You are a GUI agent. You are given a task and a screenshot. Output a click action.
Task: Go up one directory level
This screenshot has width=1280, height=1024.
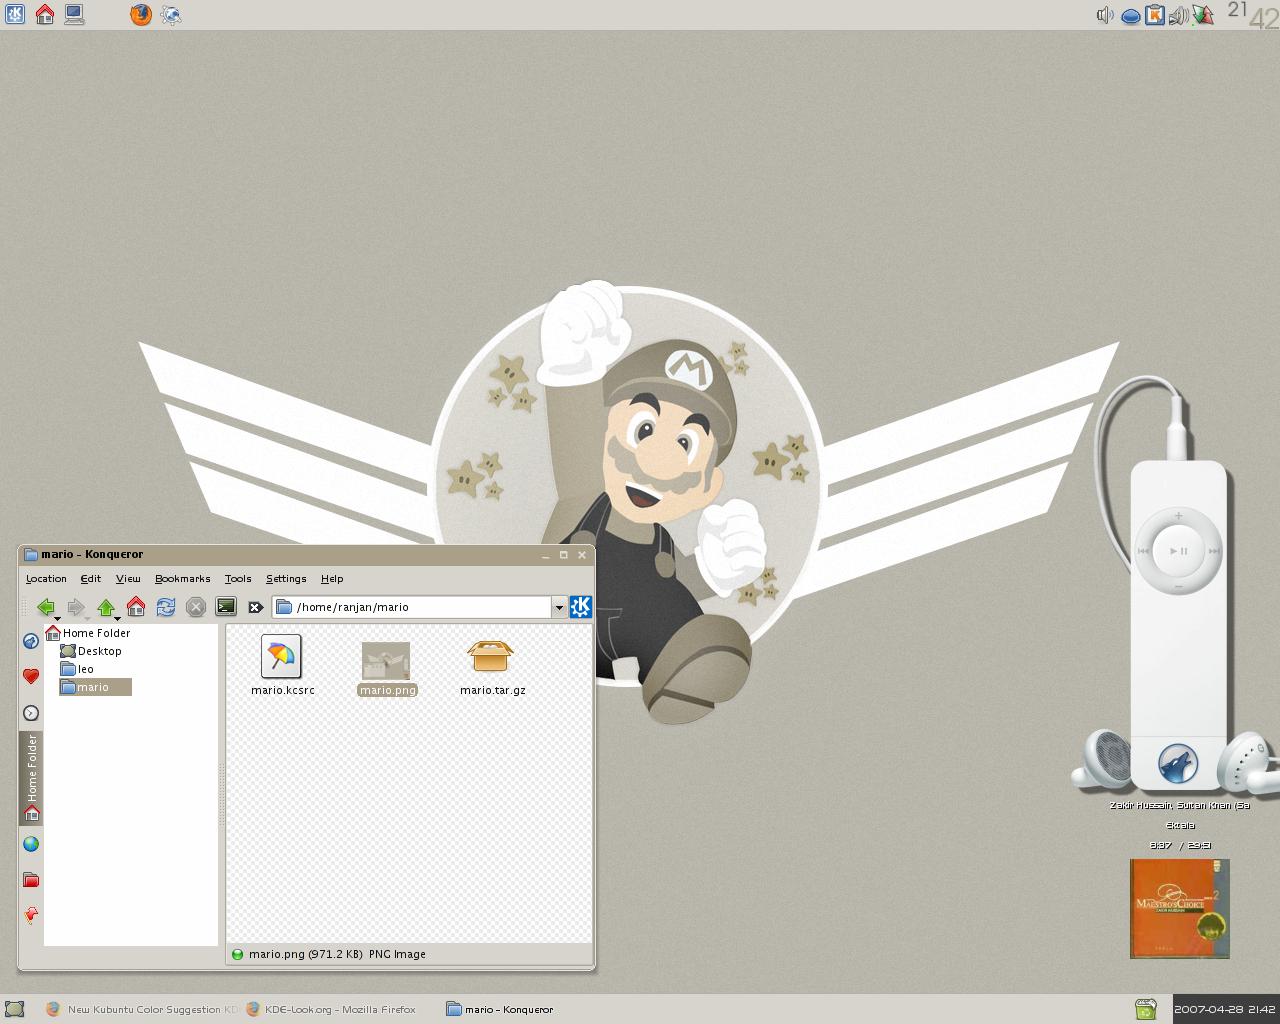pyautogui.click(x=105, y=606)
